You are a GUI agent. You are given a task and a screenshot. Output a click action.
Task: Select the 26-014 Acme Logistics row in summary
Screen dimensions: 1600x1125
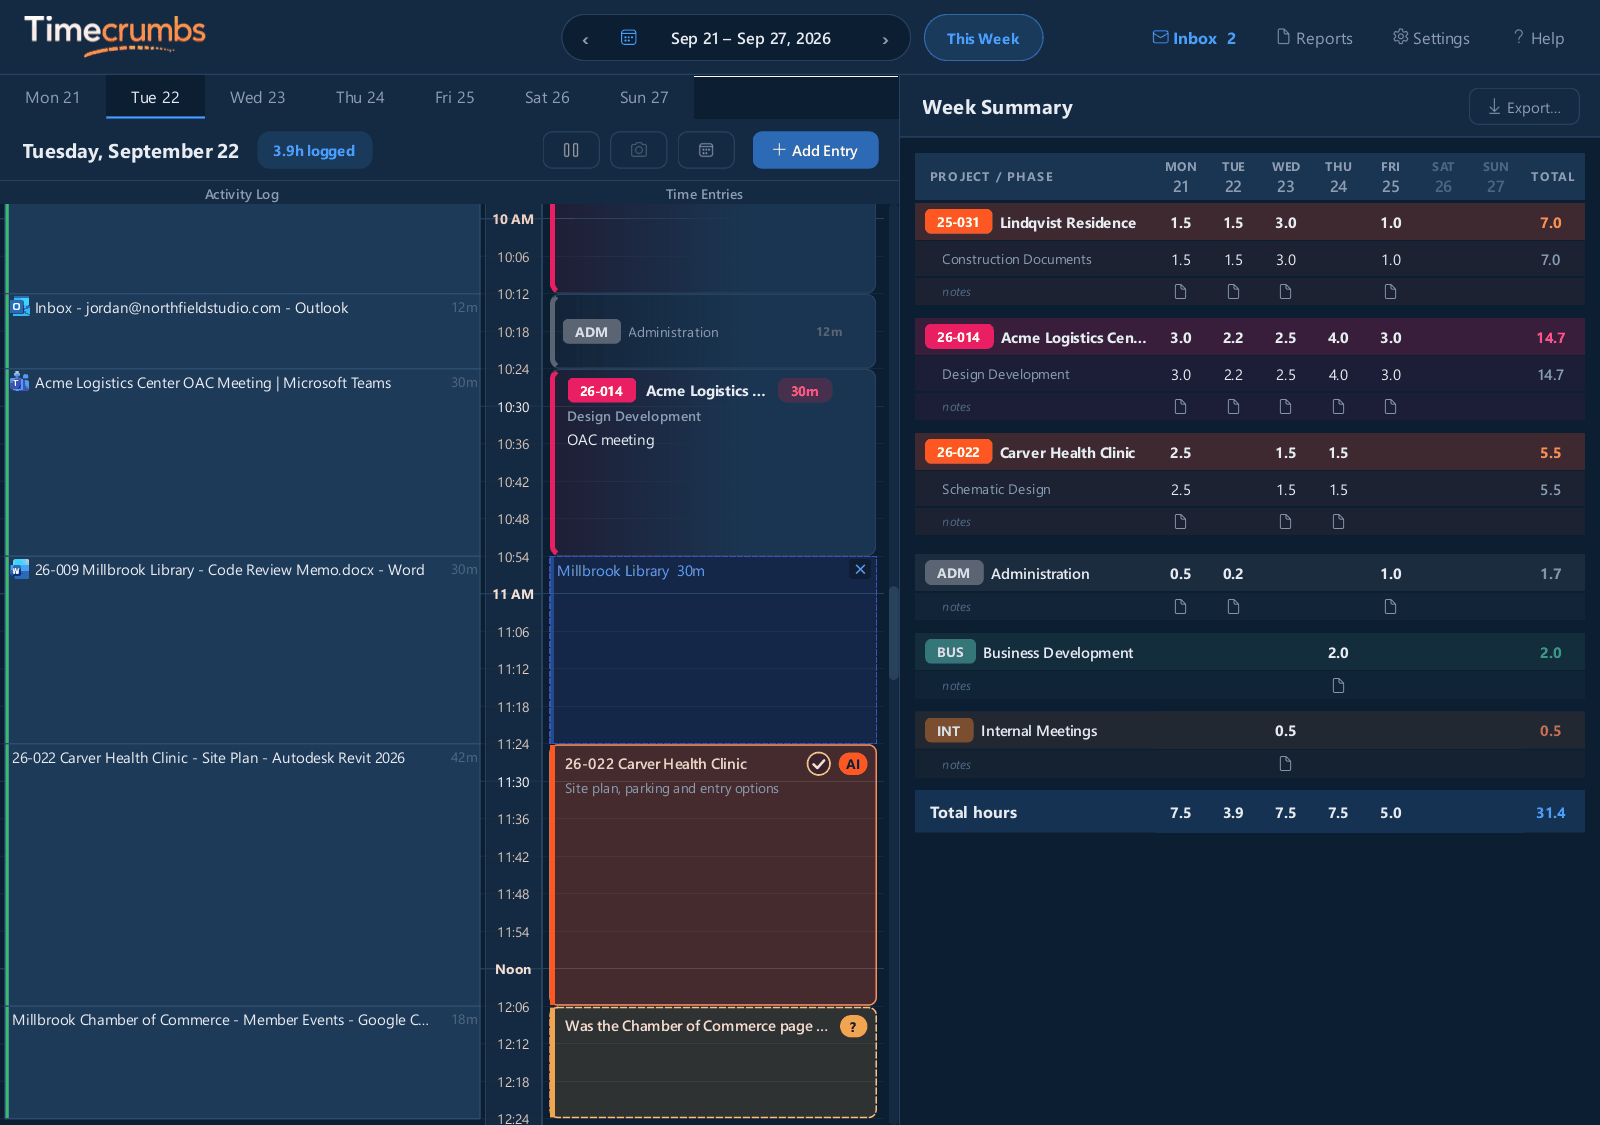(1250, 337)
